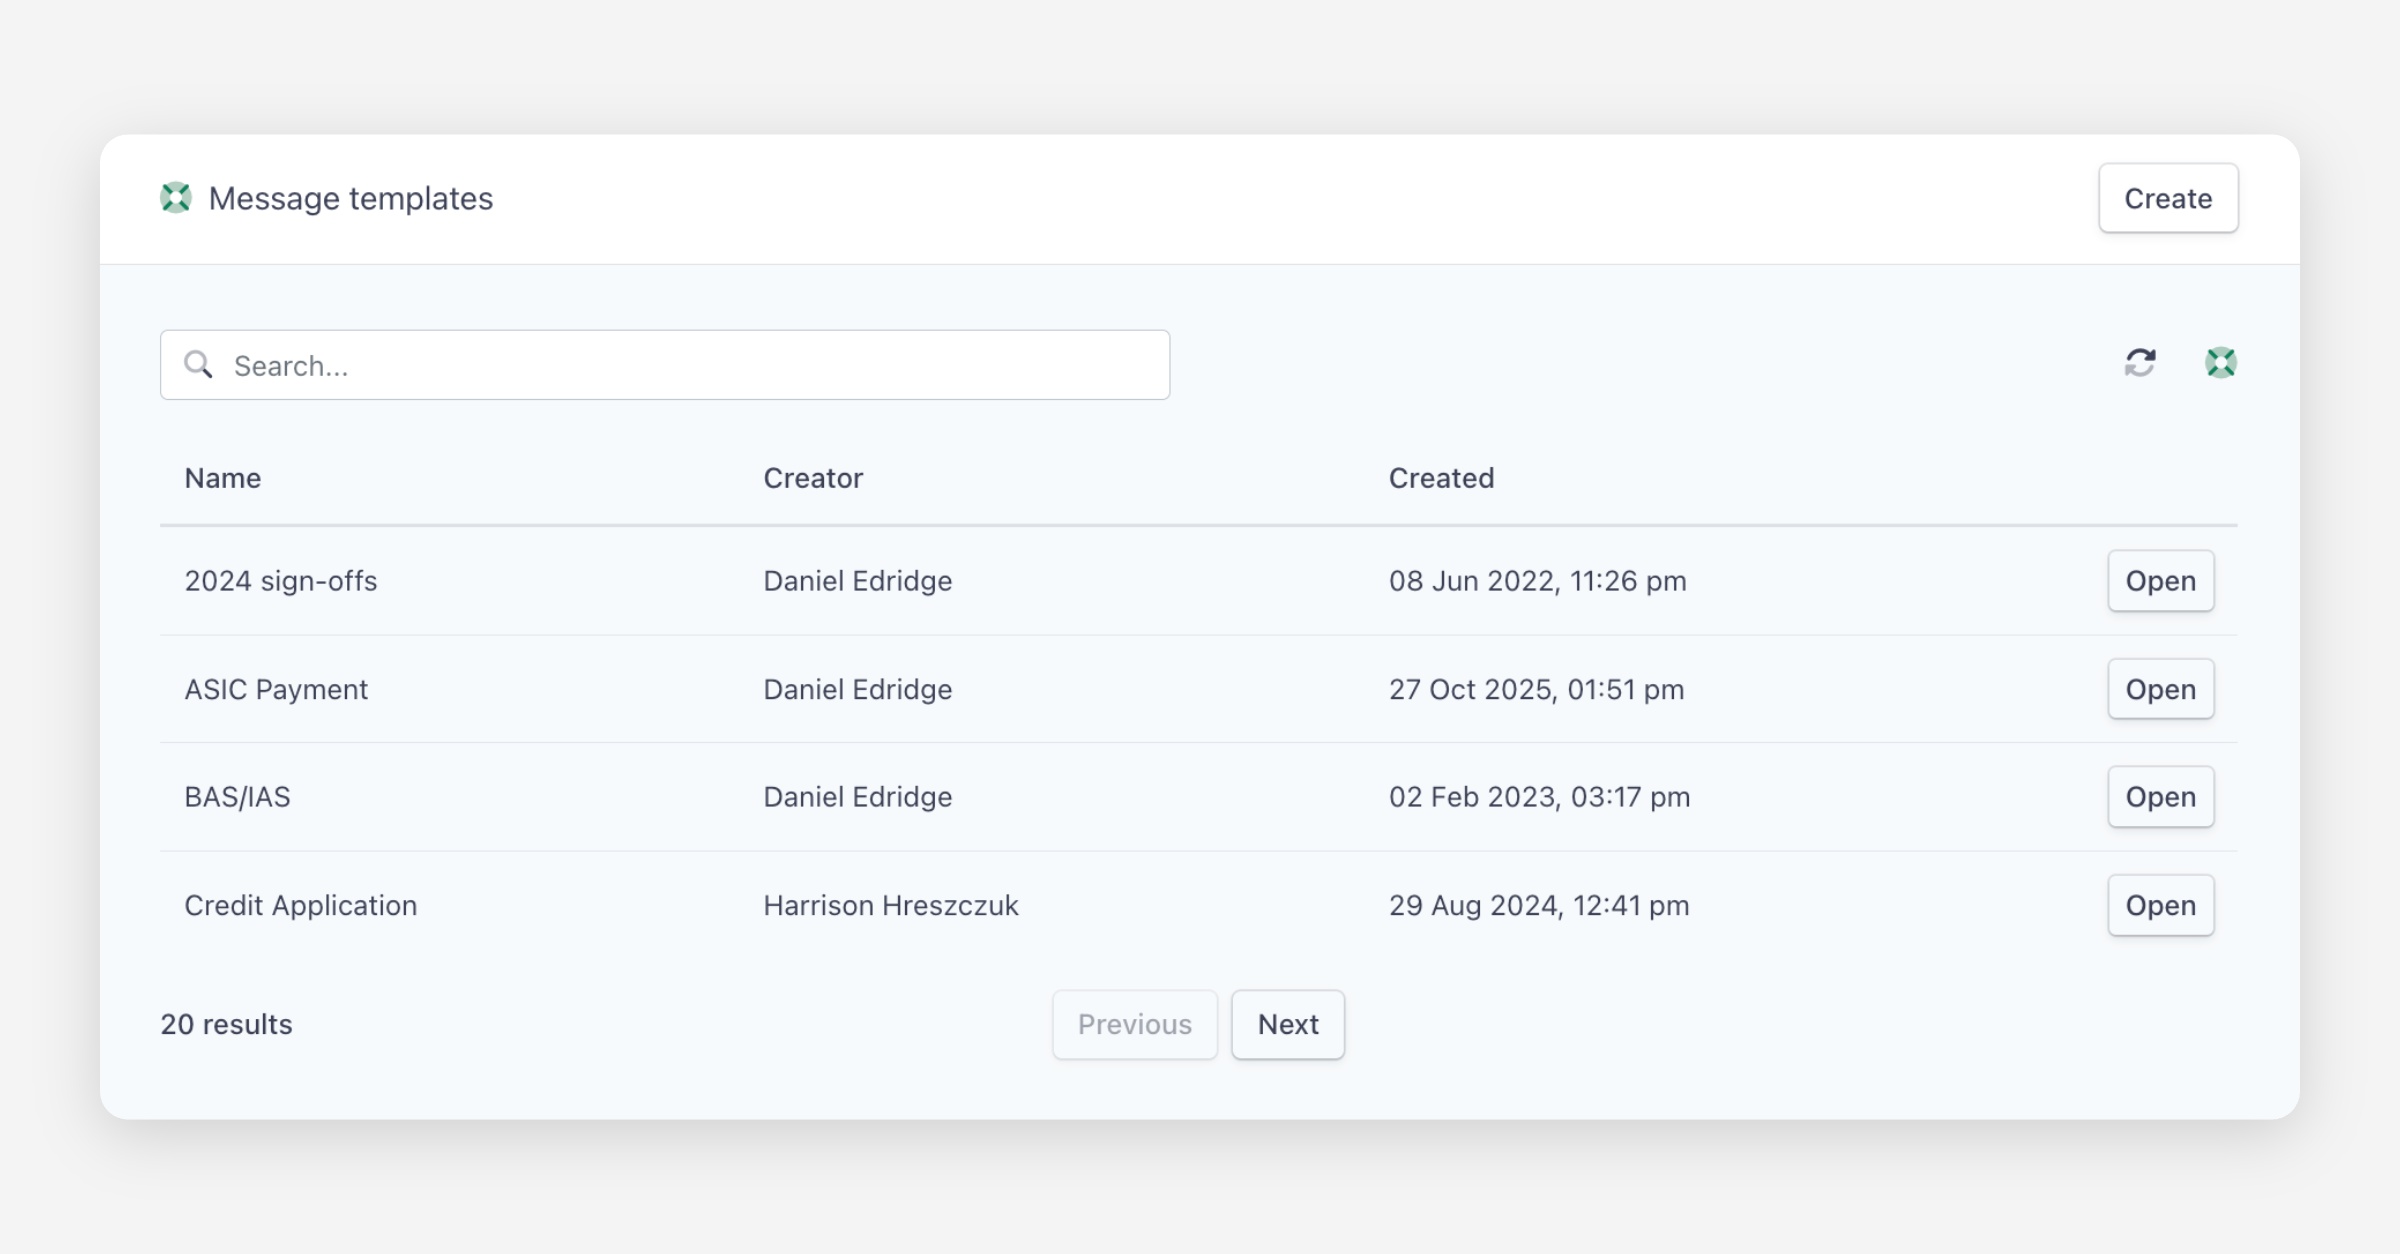Click the magnifier icon in search box
Image resolution: width=2400 pixels, height=1254 pixels.
198,365
